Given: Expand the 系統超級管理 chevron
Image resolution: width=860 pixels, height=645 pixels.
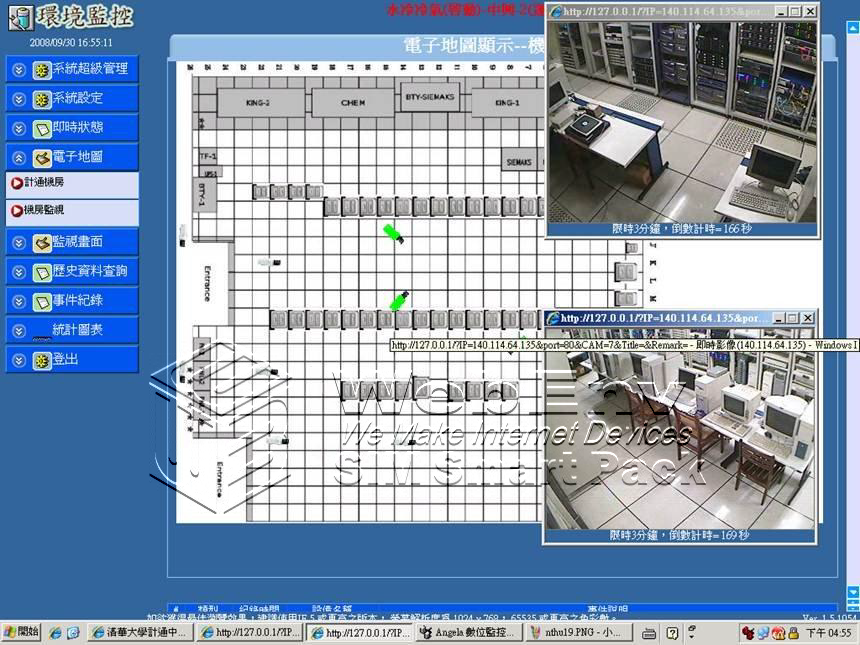Looking at the screenshot, I should pos(19,70).
